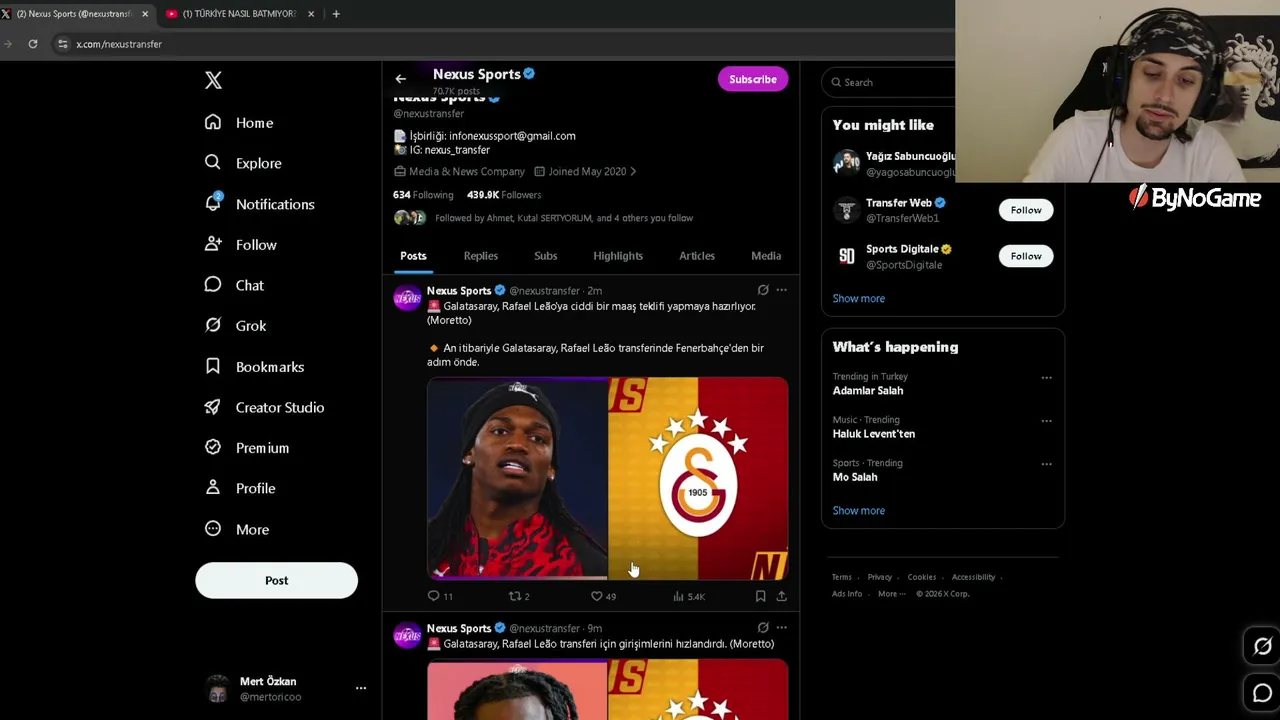Open the floating messages button
The width and height of the screenshot is (1280, 720).
[1262, 693]
